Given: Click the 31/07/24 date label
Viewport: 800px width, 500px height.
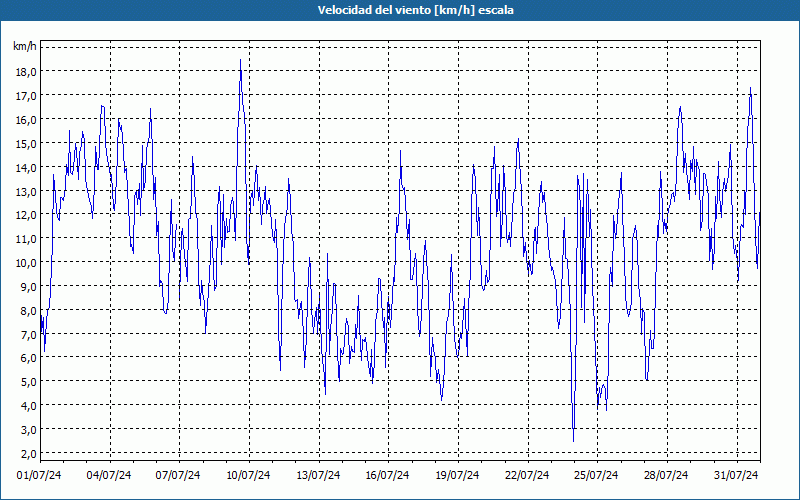Looking at the screenshot, I should tap(736, 476).
